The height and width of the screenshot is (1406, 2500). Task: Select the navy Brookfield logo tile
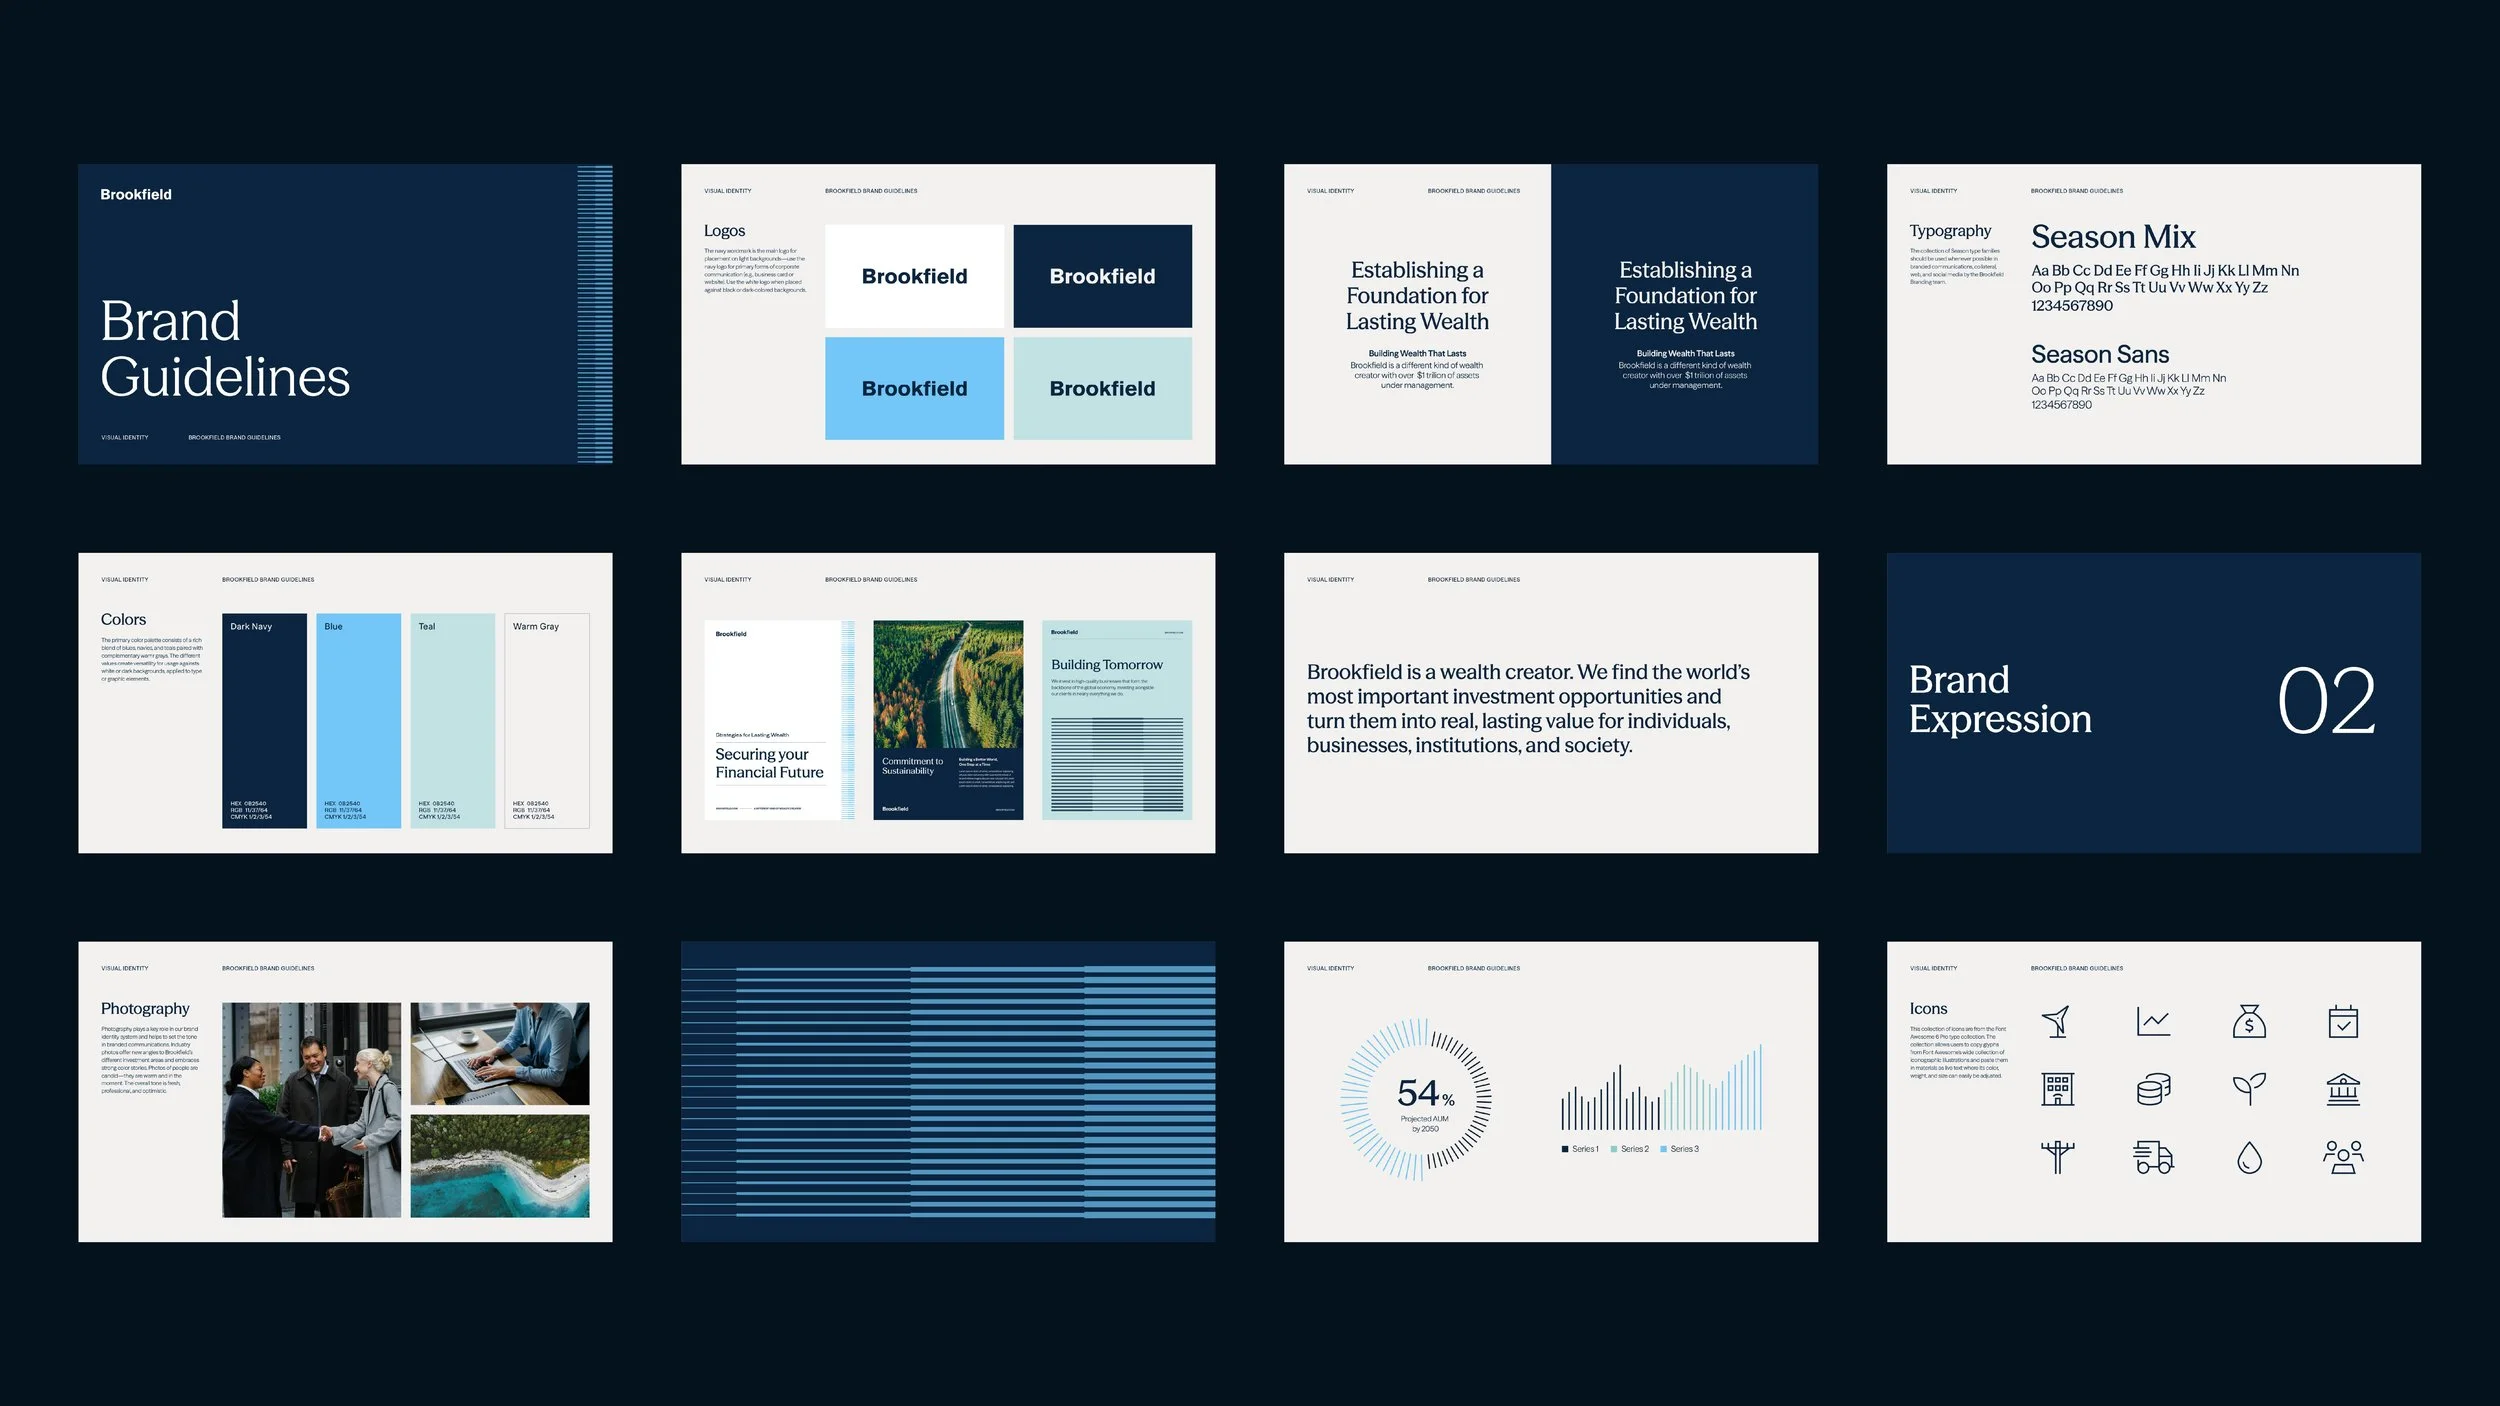click(1101, 276)
